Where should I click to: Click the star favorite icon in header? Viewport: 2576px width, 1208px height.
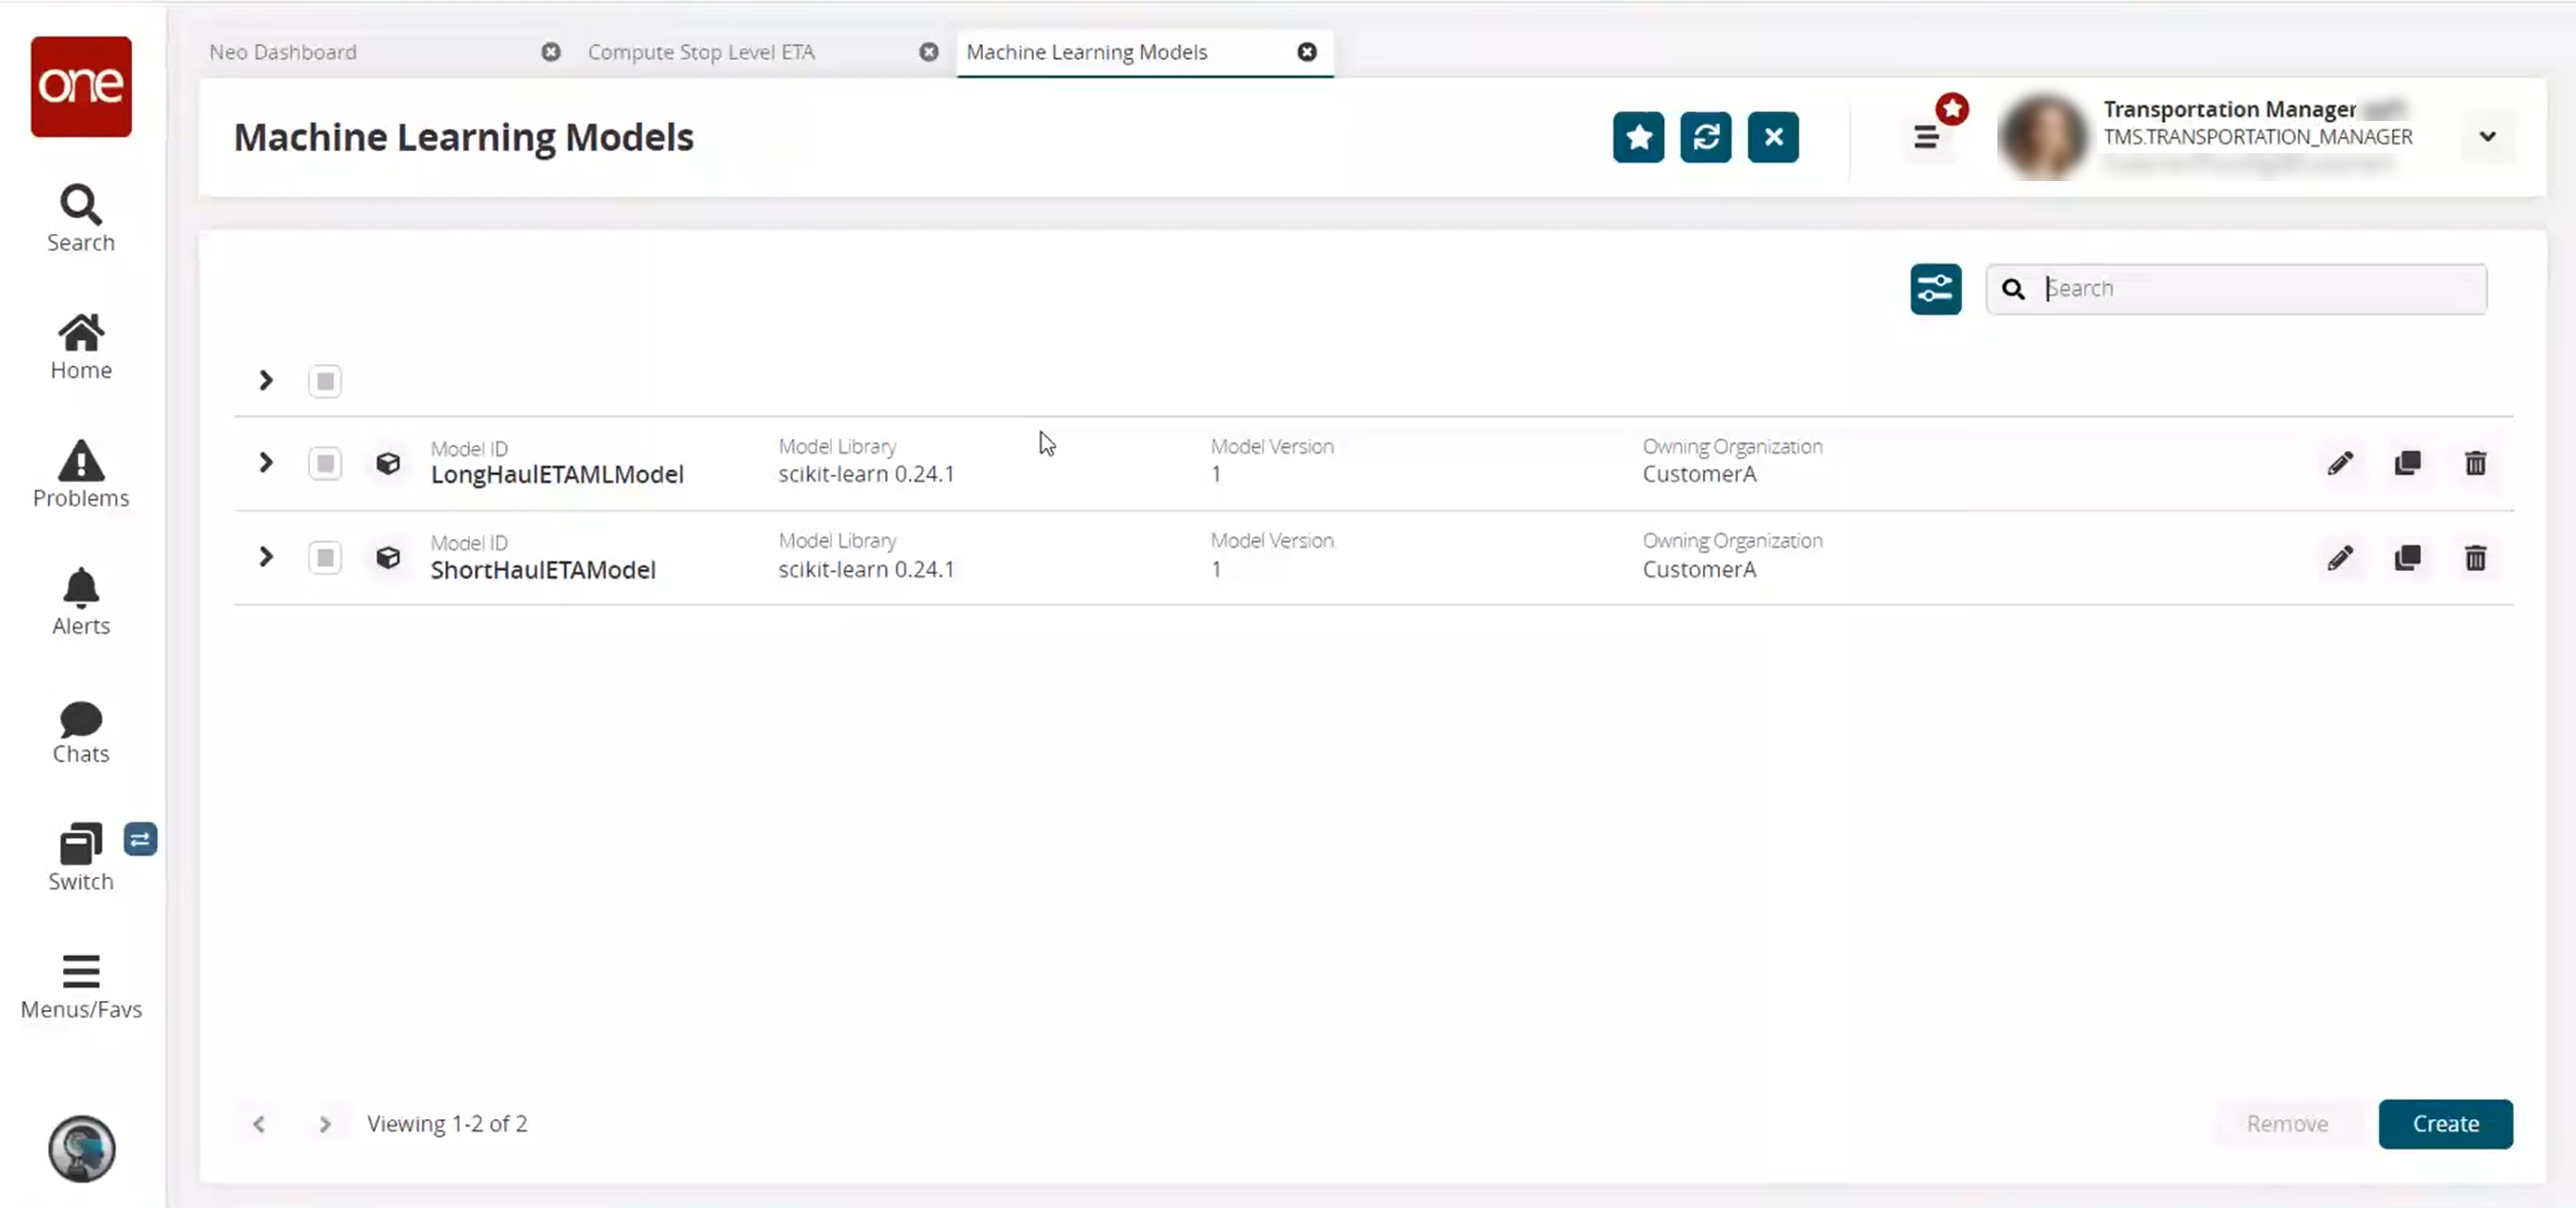[x=1638, y=137]
